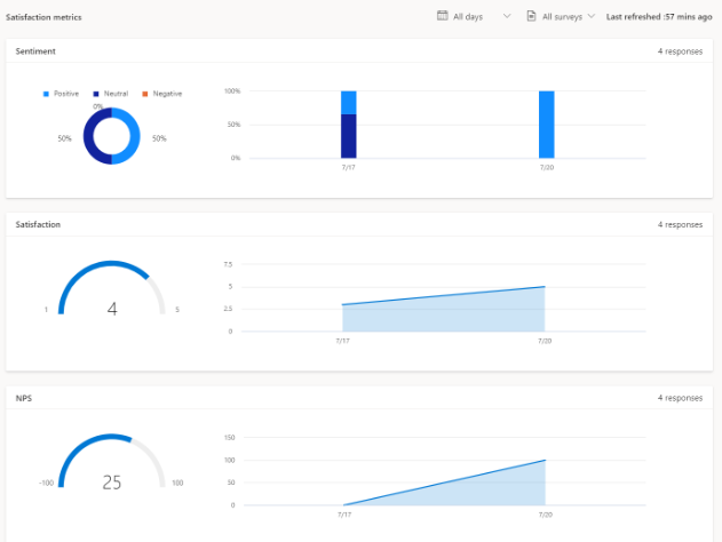This screenshot has width=722, height=542.
Task: Click the Satisfaction section title
Action: pos(38,224)
